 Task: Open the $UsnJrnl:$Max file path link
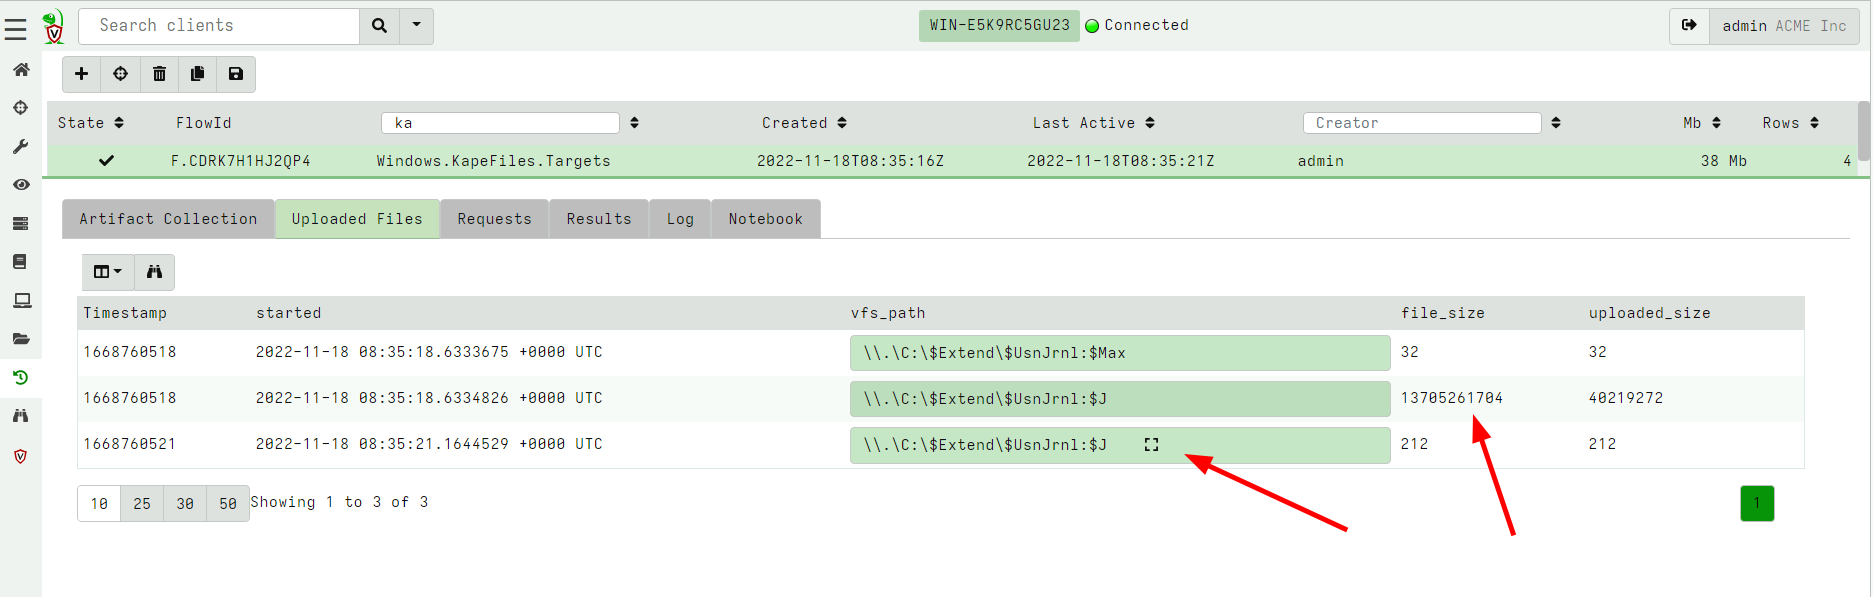995,353
